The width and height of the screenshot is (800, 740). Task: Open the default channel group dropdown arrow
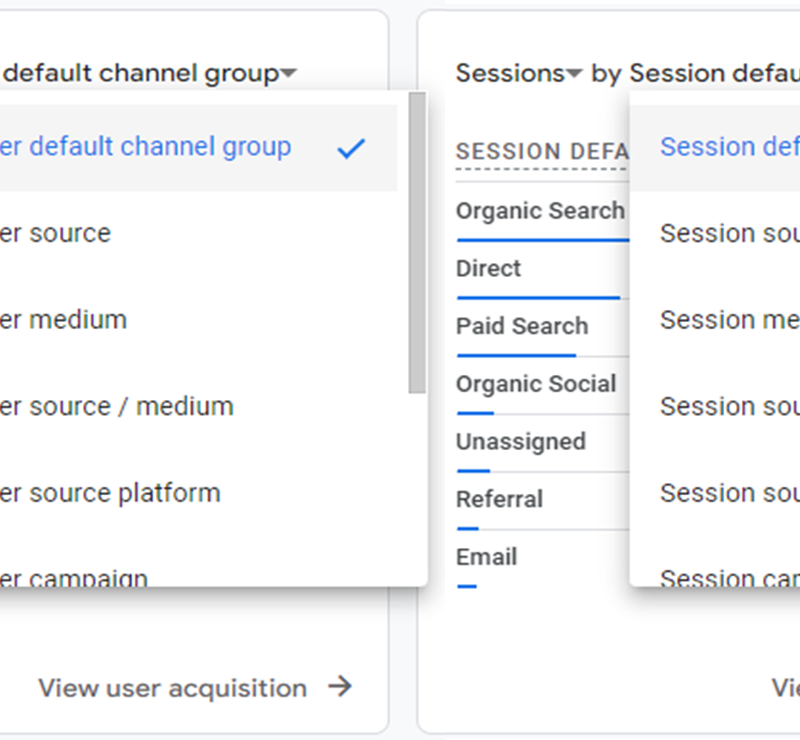289,73
